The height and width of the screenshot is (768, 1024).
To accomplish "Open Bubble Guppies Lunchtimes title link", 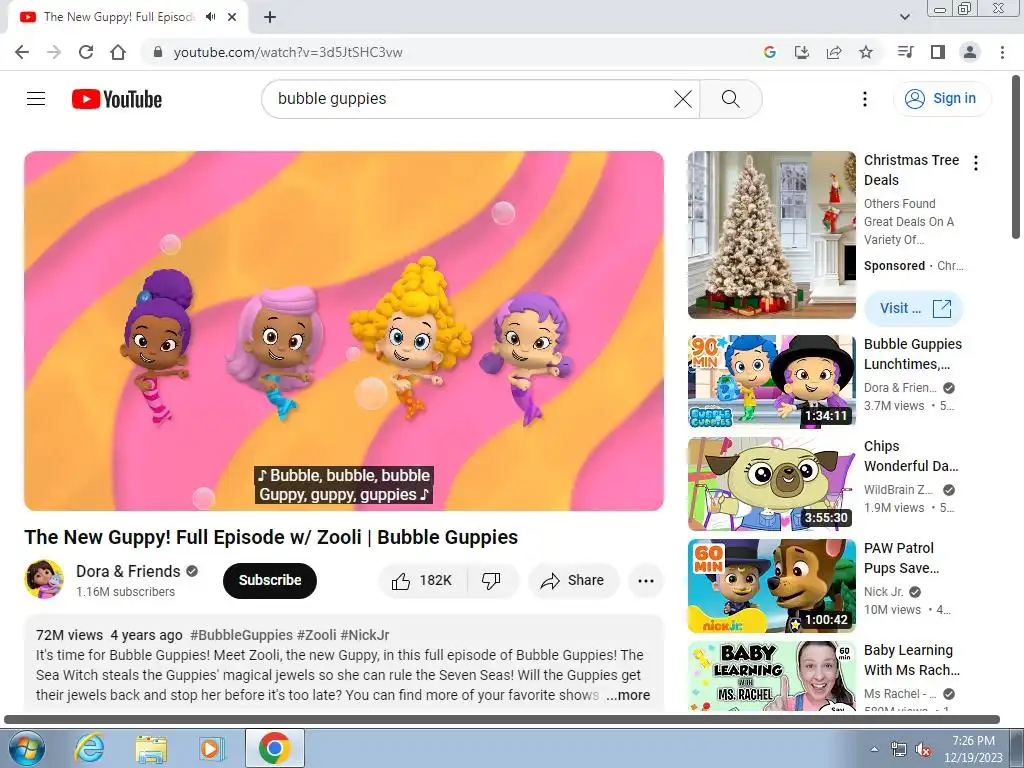I will 912,354.
